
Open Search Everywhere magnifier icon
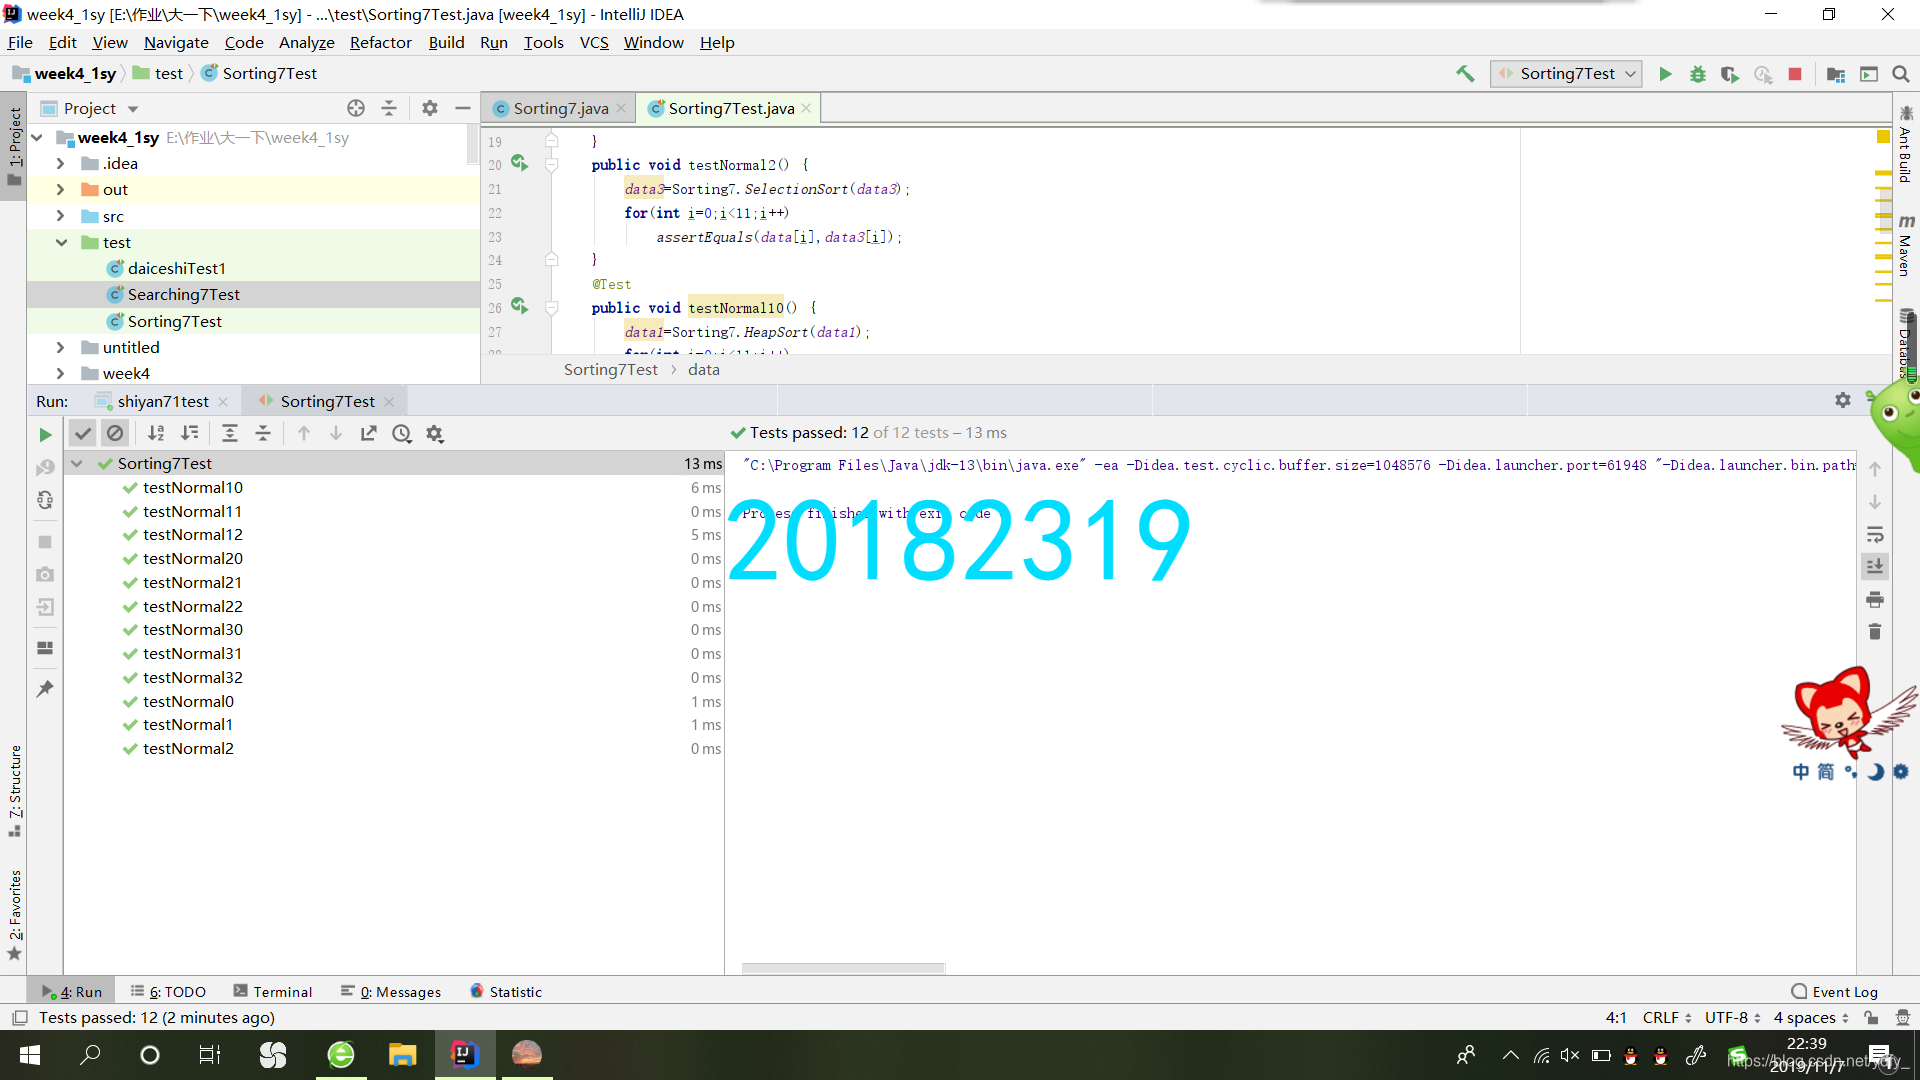(1900, 74)
